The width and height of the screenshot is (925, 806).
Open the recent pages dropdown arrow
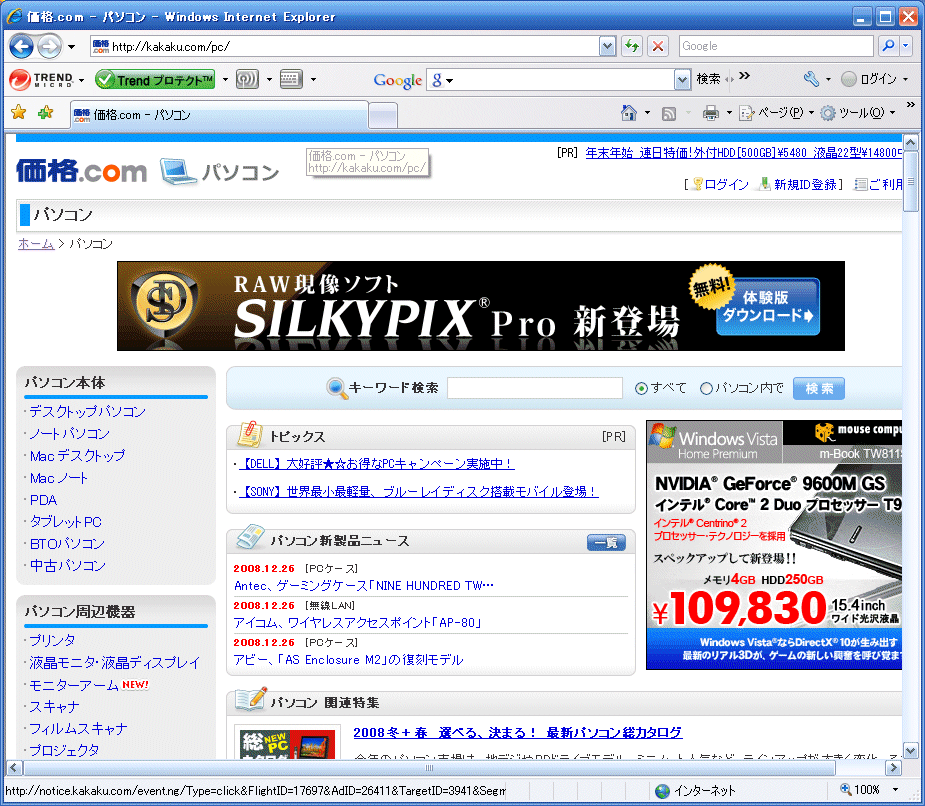(71, 47)
